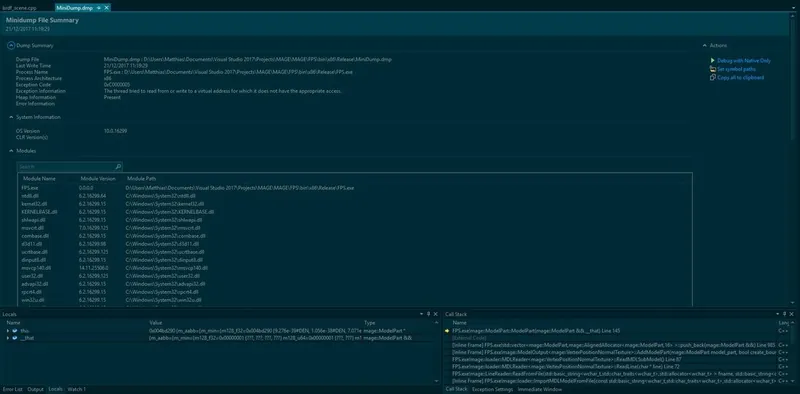Select the Locals bottom tab
The image size is (800, 394).
pos(55,389)
